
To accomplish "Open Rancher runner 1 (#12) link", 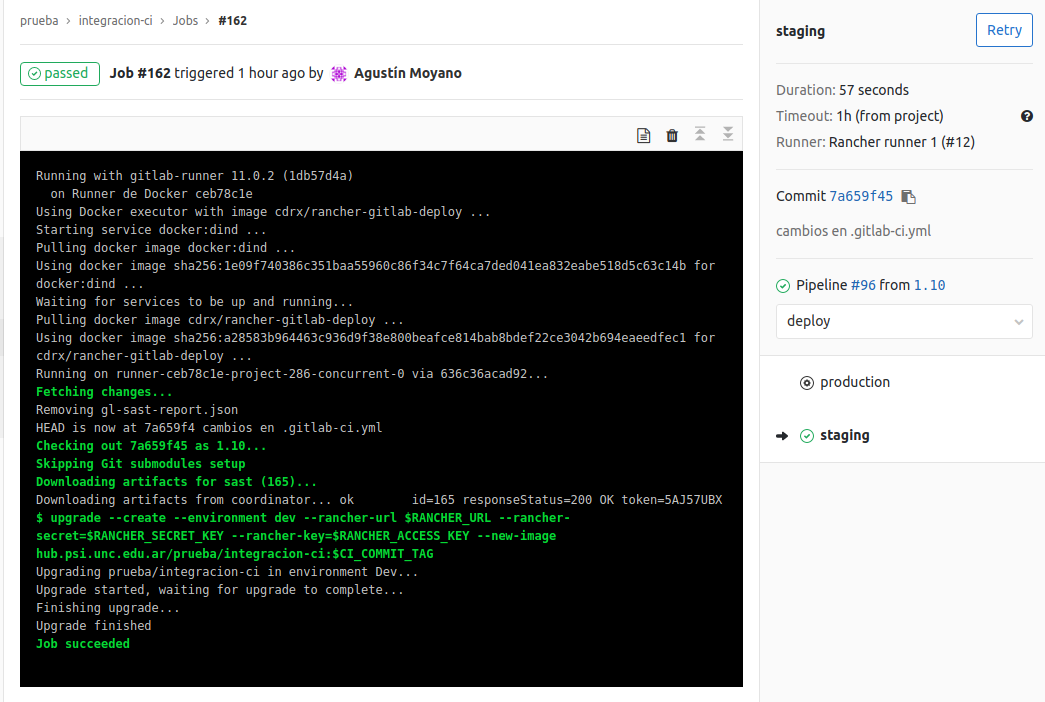I will tap(902, 142).
